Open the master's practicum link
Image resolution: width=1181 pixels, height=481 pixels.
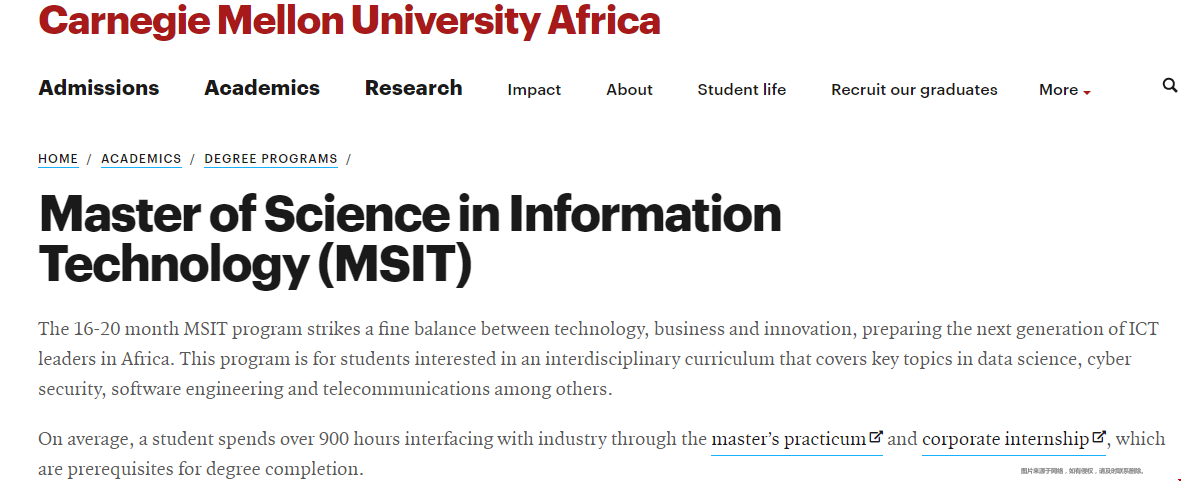click(789, 439)
